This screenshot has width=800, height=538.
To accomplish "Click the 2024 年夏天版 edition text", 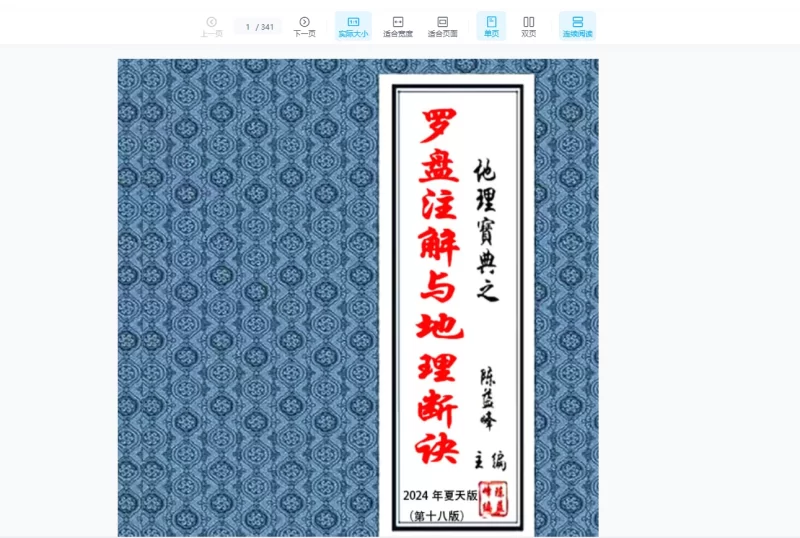I will pyautogui.click(x=442, y=496).
